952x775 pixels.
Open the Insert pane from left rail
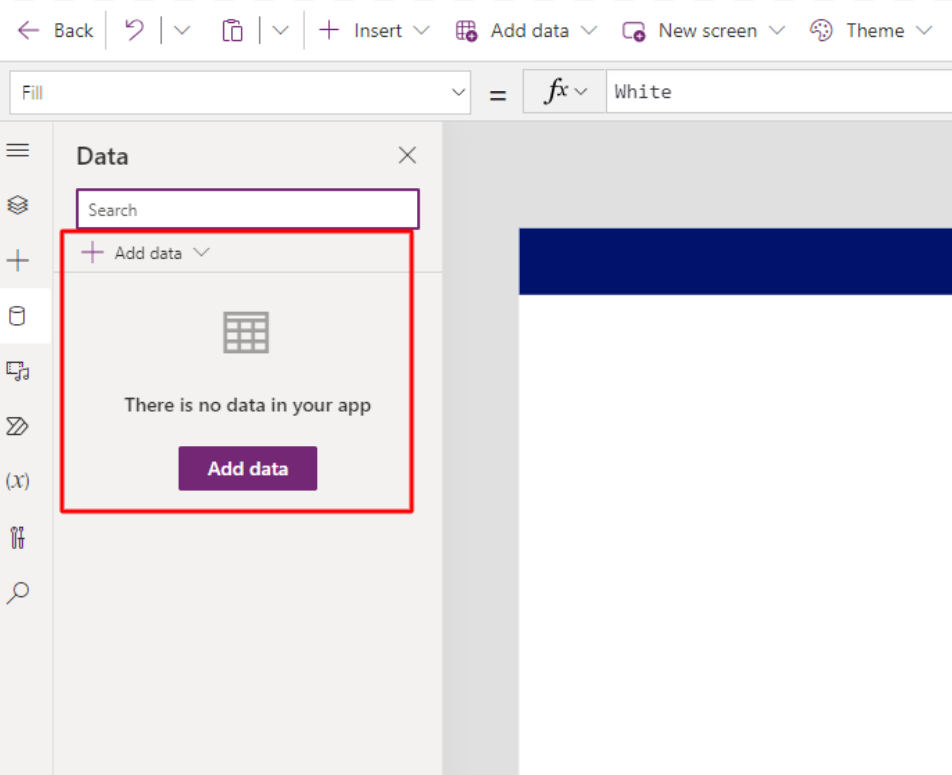[x=18, y=260]
